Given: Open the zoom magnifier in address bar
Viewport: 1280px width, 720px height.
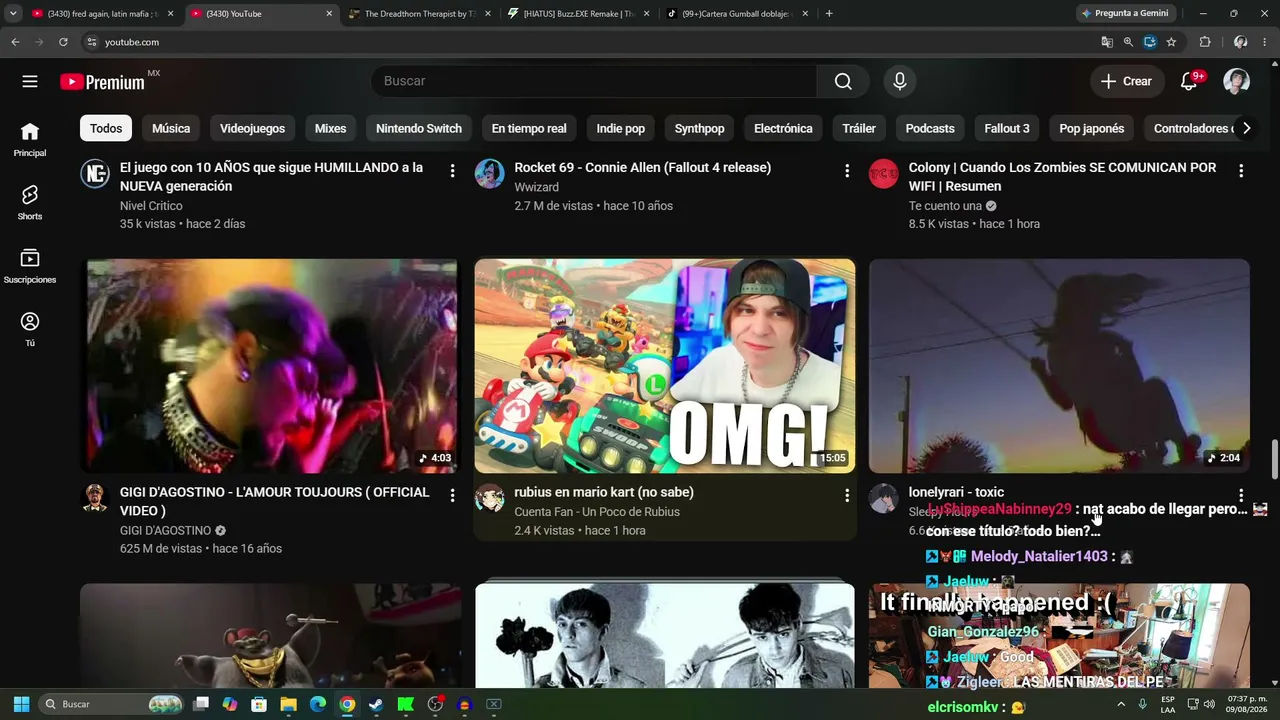Looking at the screenshot, I should [1128, 42].
